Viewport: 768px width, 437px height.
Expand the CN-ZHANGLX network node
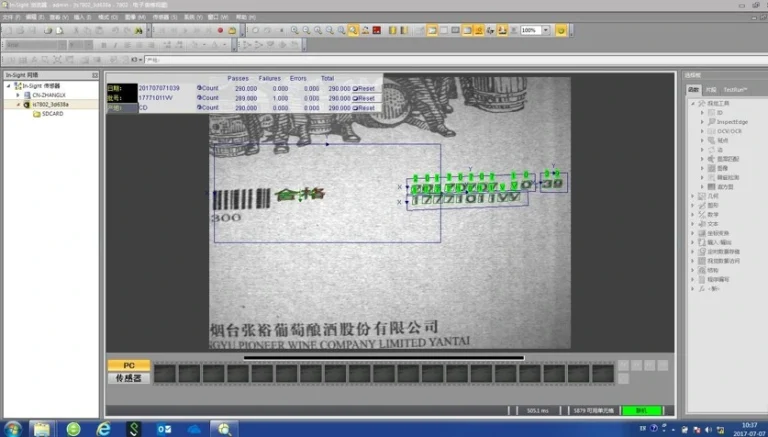pos(18,95)
